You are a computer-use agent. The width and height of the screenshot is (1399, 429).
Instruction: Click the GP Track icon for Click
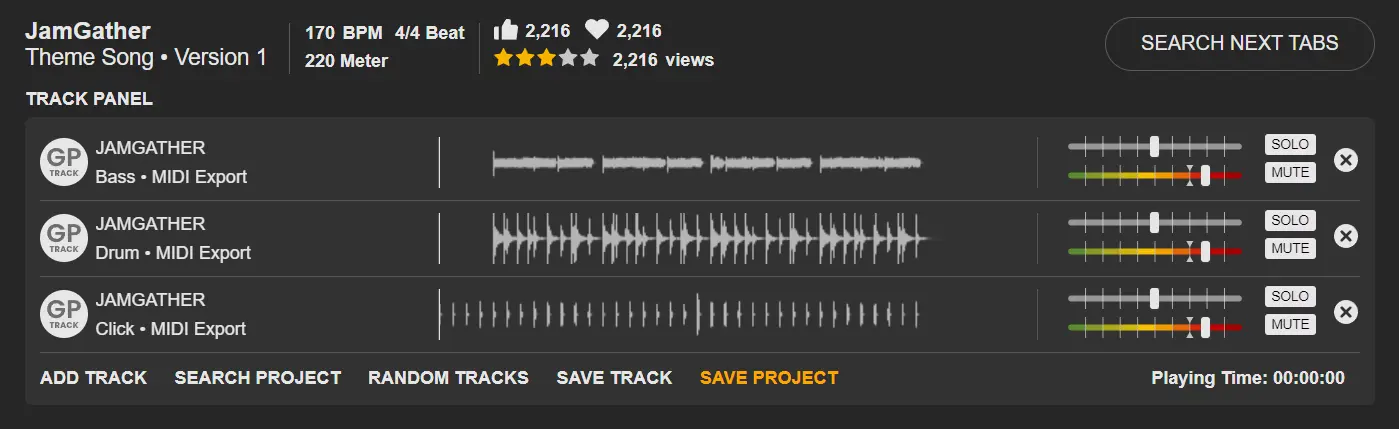(64, 314)
